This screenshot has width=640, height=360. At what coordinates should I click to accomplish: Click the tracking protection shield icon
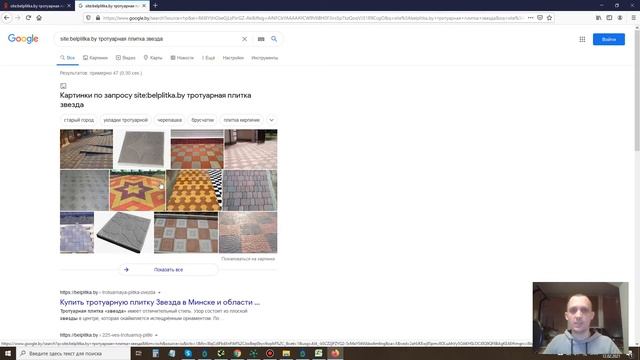click(89, 18)
